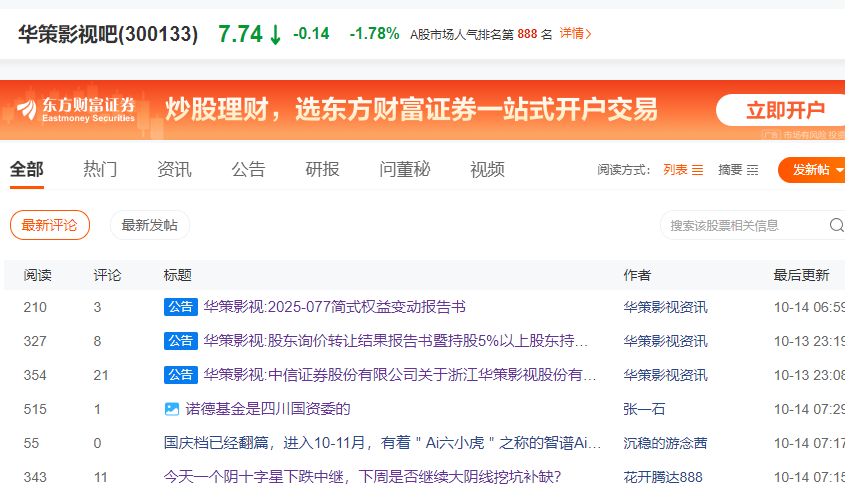This screenshot has width=845, height=485.
Task: Switch to the 全部 tab
Action: (26, 169)
